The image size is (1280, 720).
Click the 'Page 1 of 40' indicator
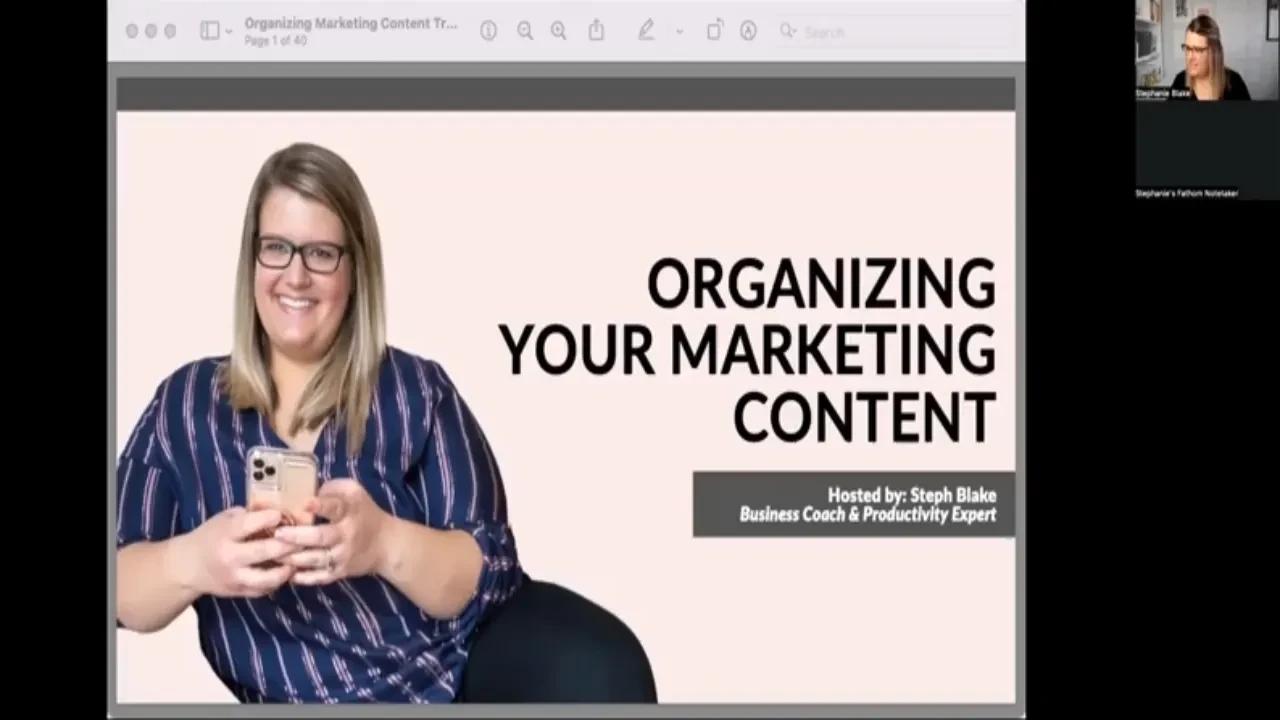pos(275,41)
